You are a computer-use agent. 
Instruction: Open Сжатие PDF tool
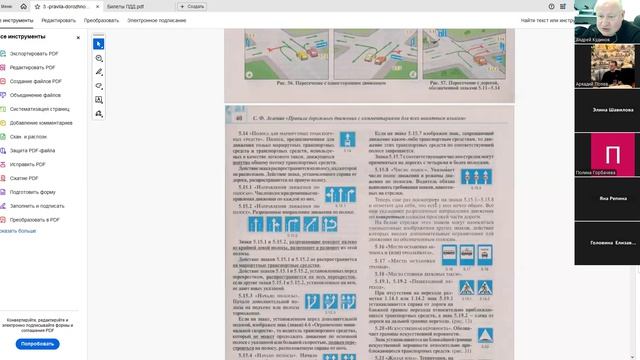coord(24,178)
